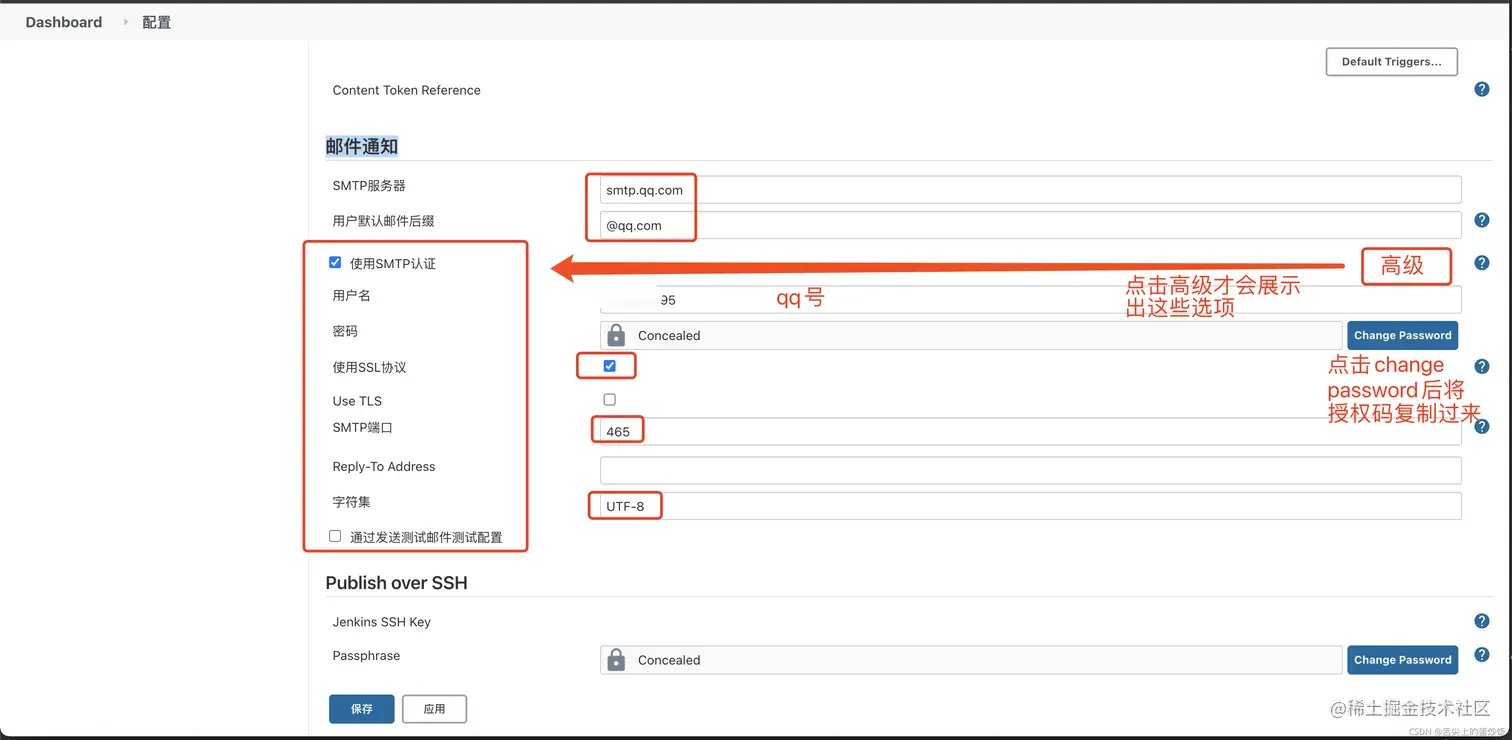Click the Reply-To Address label
1512x740 pixels.
coord(384,466)
